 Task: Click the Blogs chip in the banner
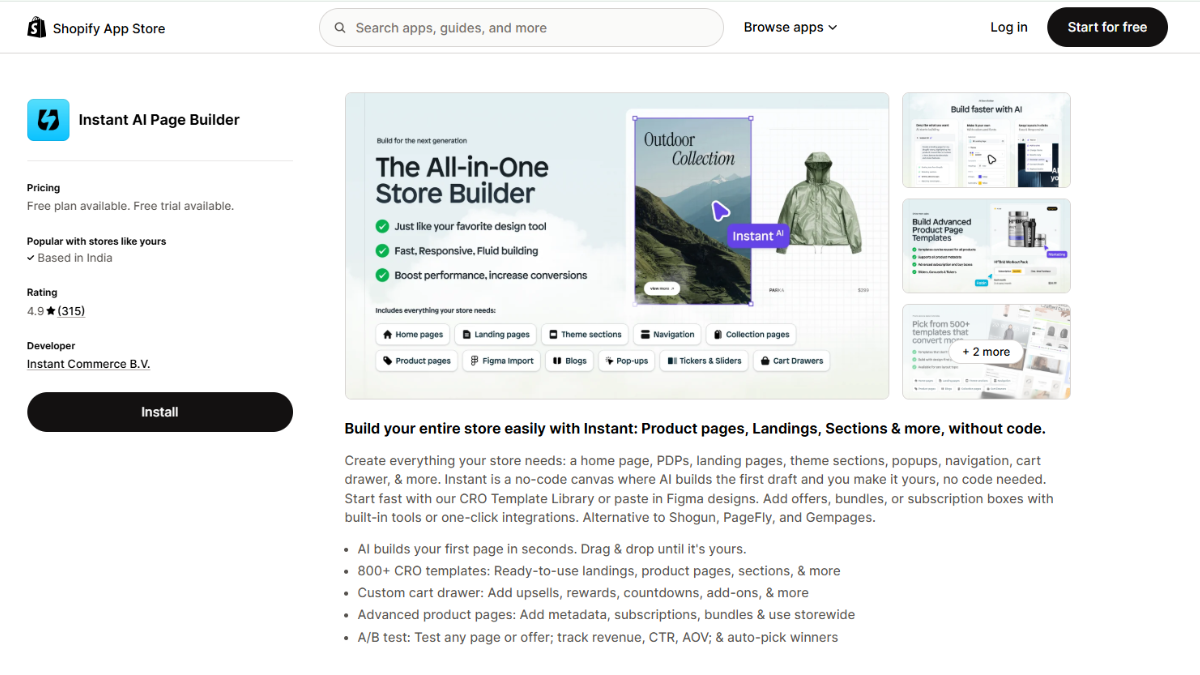[x=570, y=361]
